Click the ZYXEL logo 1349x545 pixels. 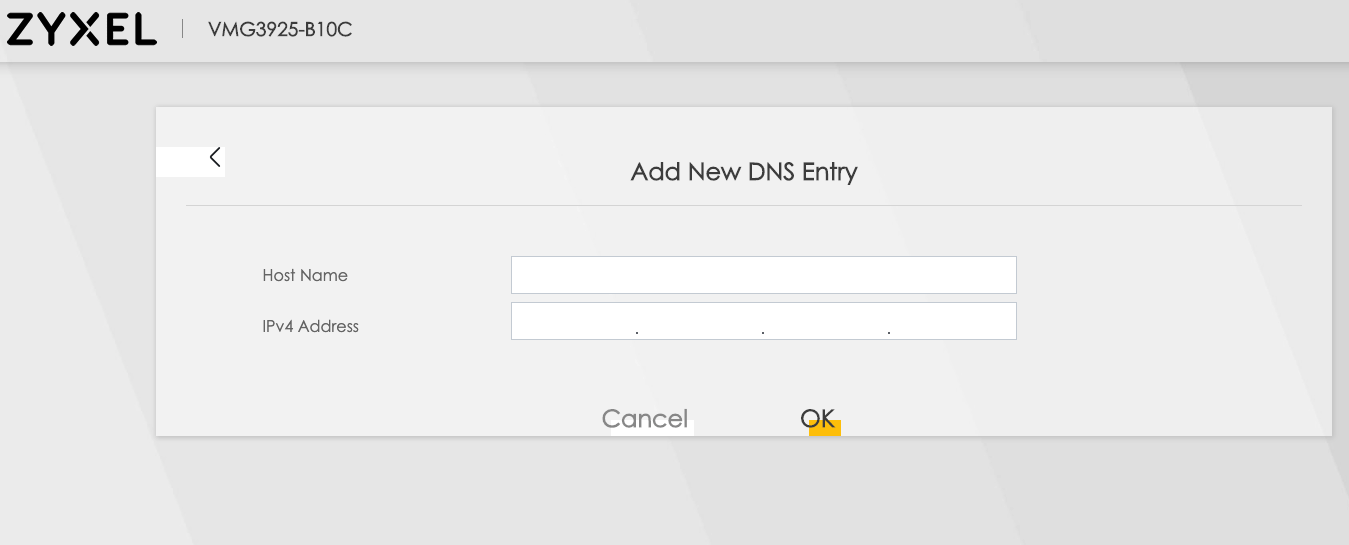tap(81, 30)
